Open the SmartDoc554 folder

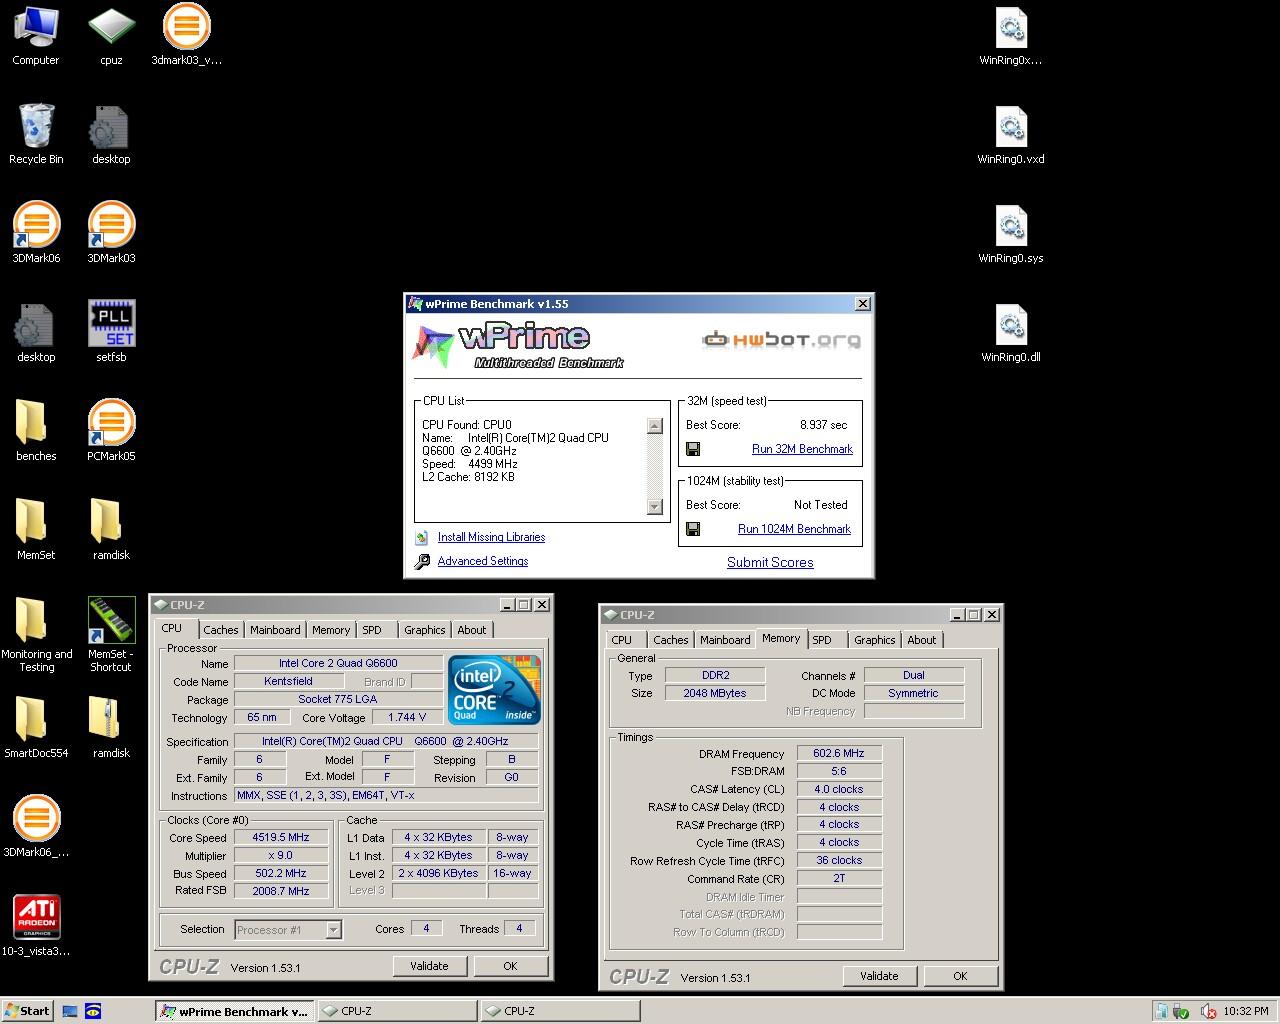click(36, 727)
